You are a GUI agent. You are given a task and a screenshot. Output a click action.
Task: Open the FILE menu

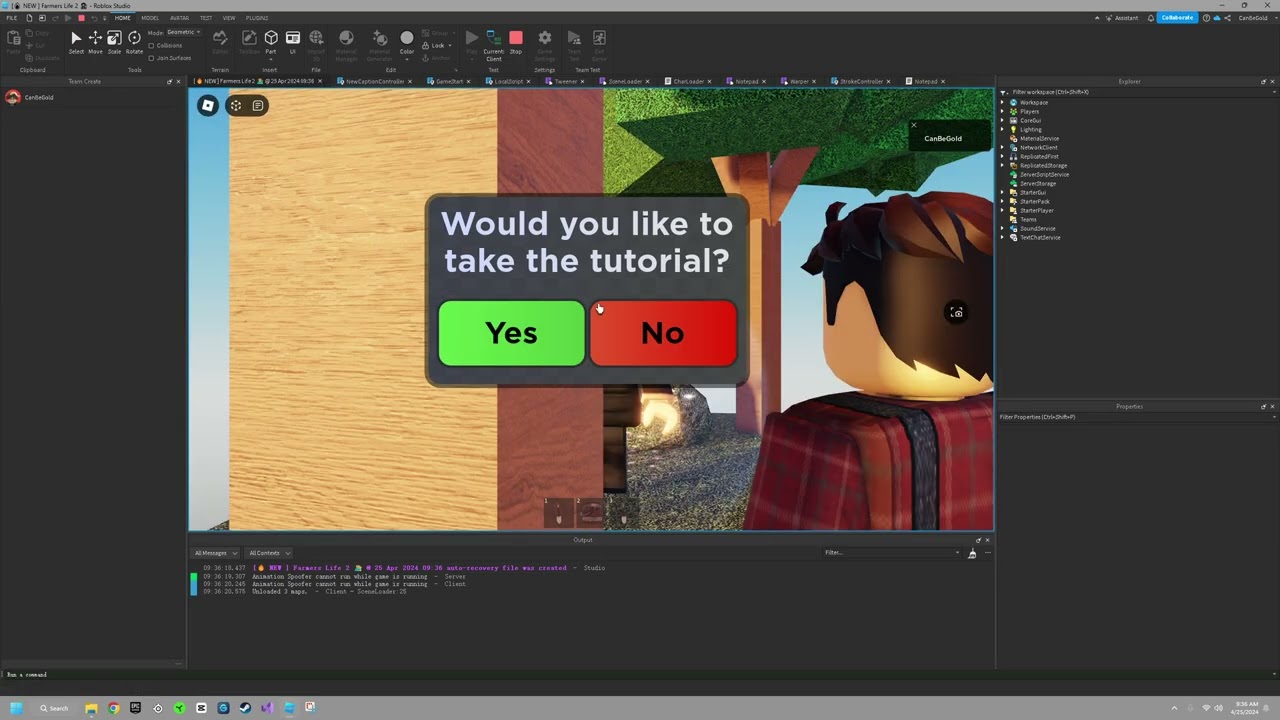point(12,18)
